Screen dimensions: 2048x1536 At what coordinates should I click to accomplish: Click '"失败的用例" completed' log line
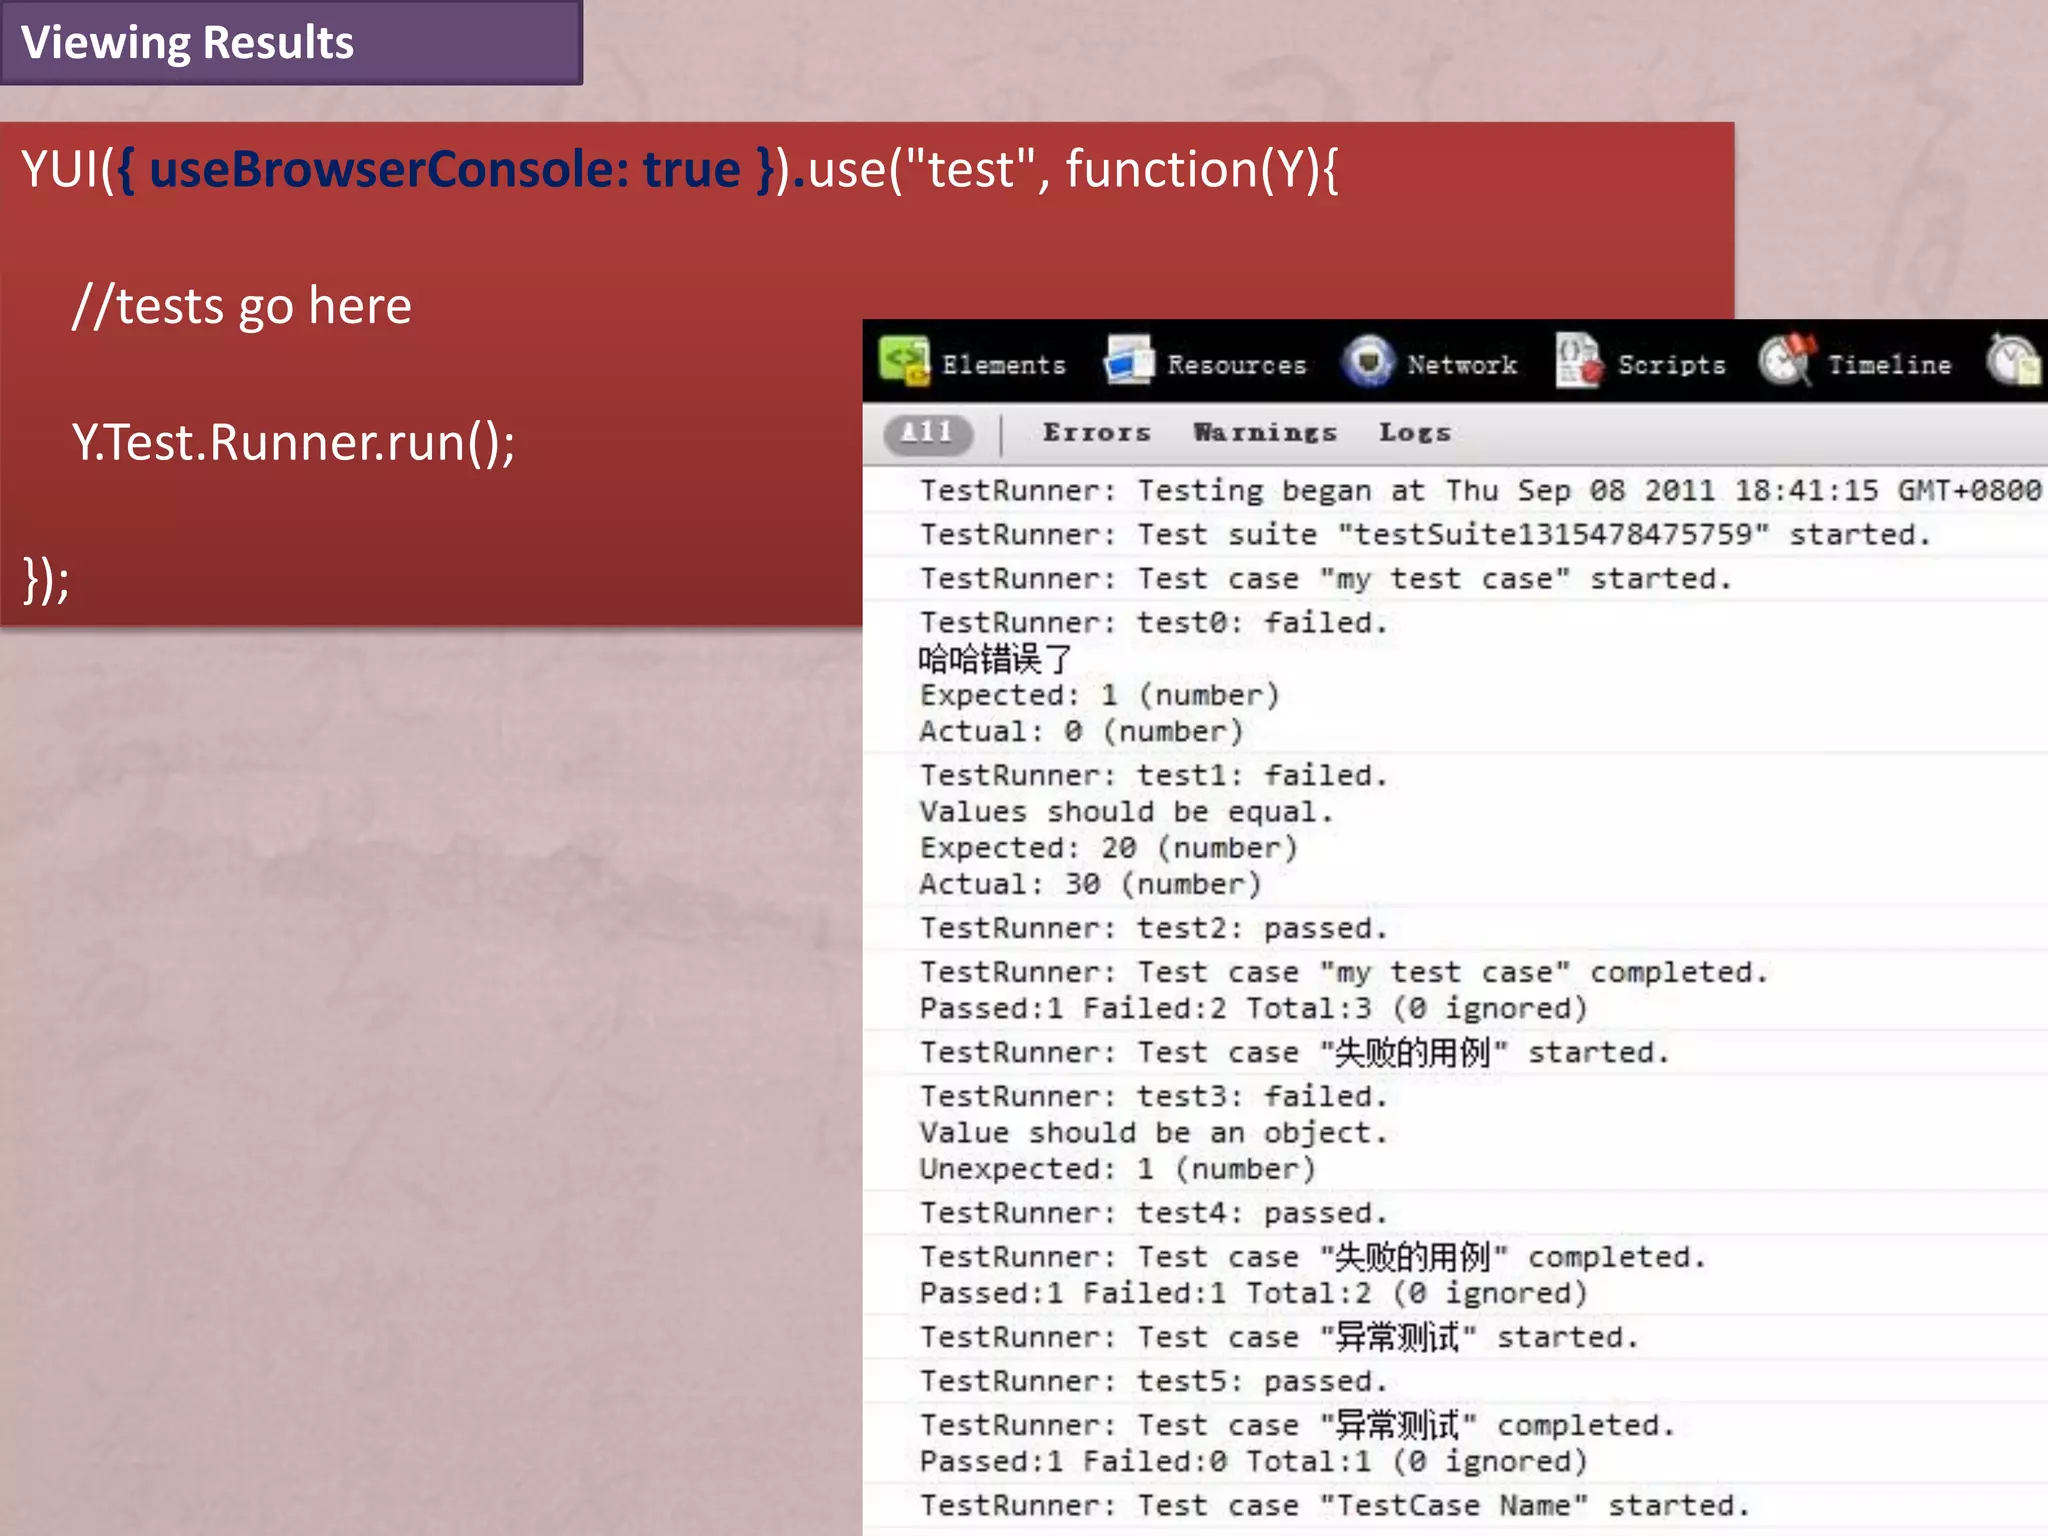[x=1313, y=1258]
